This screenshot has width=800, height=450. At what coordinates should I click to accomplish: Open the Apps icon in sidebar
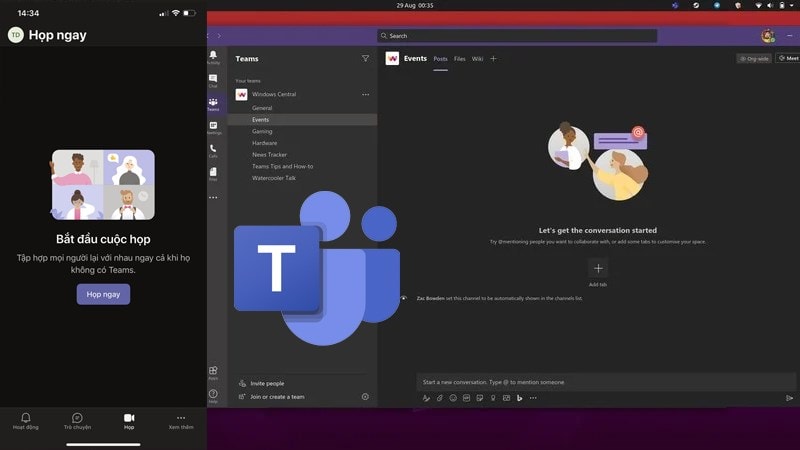click(213, 373)
